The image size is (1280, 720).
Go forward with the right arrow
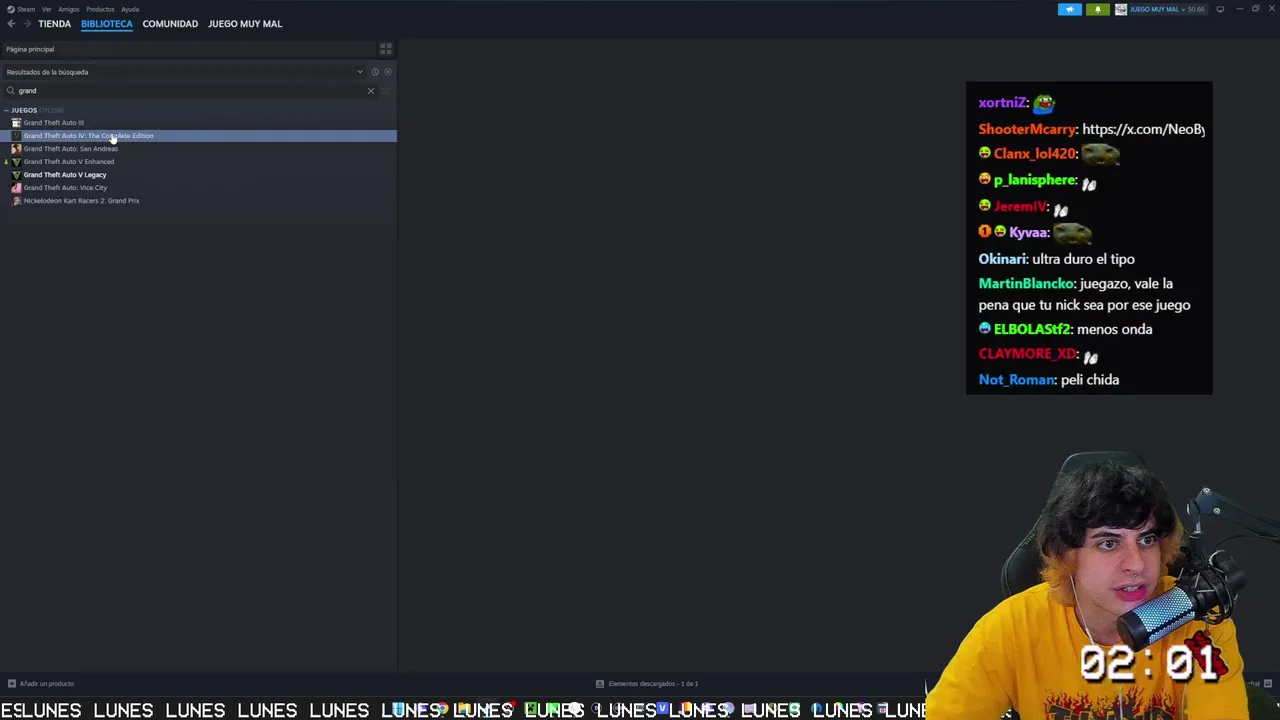click(x=25, y=24)
